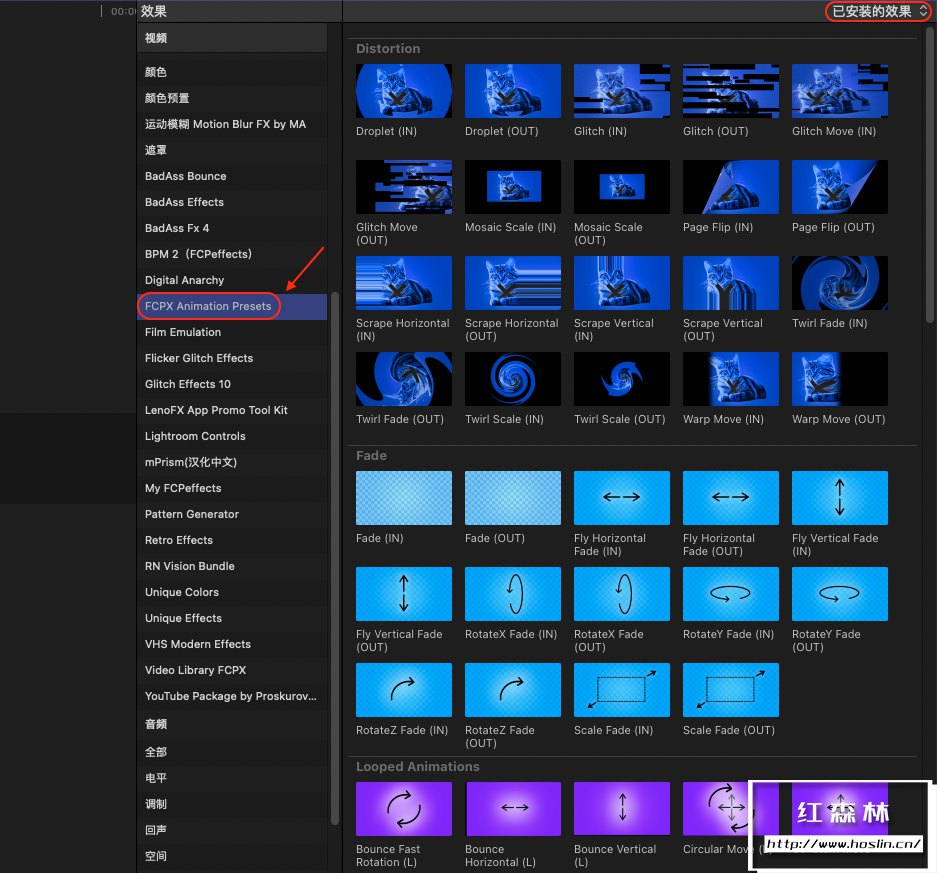The image size is (937, 873).
Task: Open YouTube Package by Proskurov category
Action: pos(232,696)
